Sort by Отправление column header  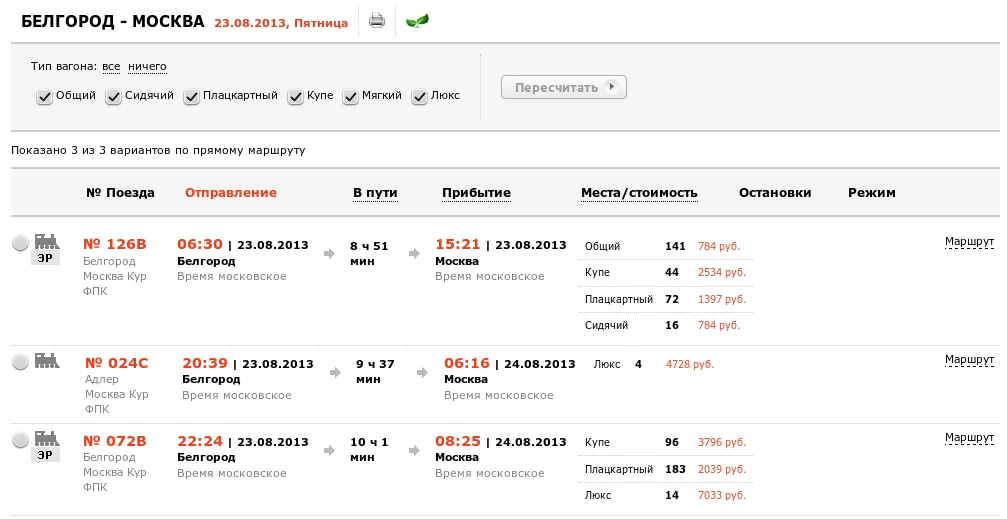230,193
